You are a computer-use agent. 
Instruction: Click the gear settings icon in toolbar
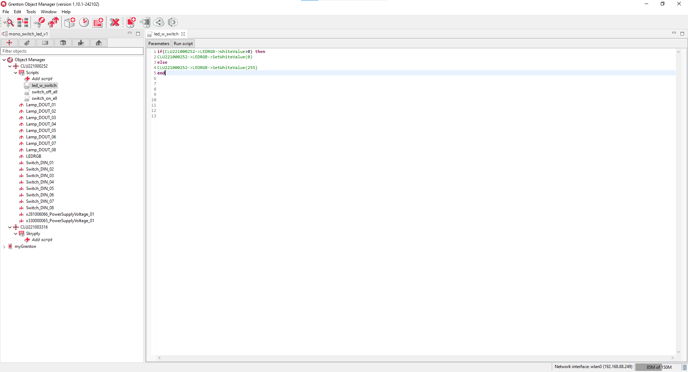pos(172,22)
